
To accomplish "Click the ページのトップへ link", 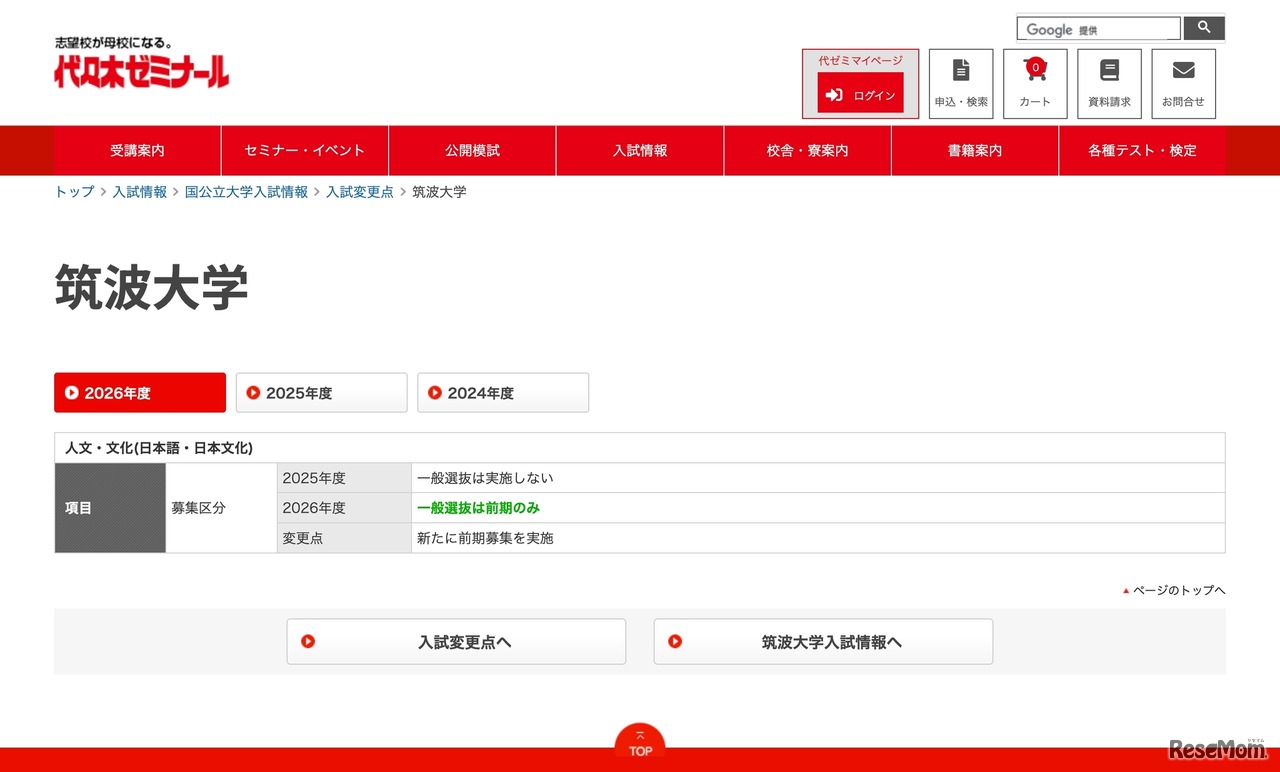I will [1178, 591].
